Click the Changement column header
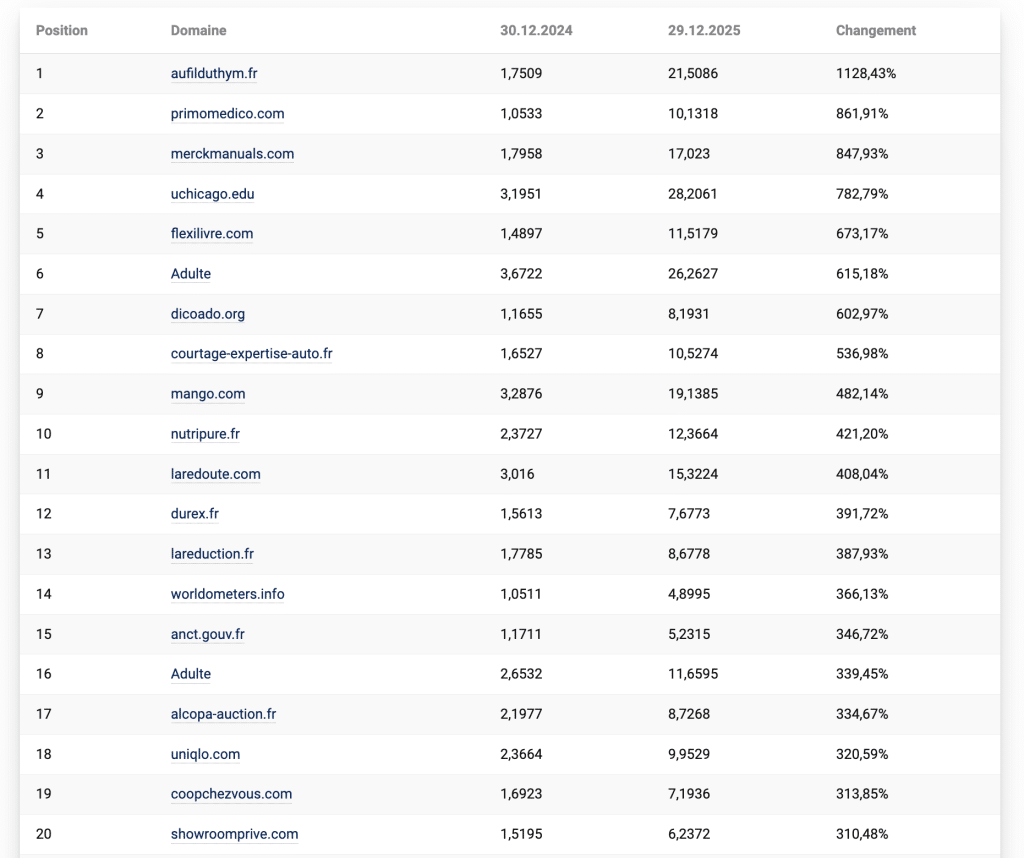 pos(876,31)
